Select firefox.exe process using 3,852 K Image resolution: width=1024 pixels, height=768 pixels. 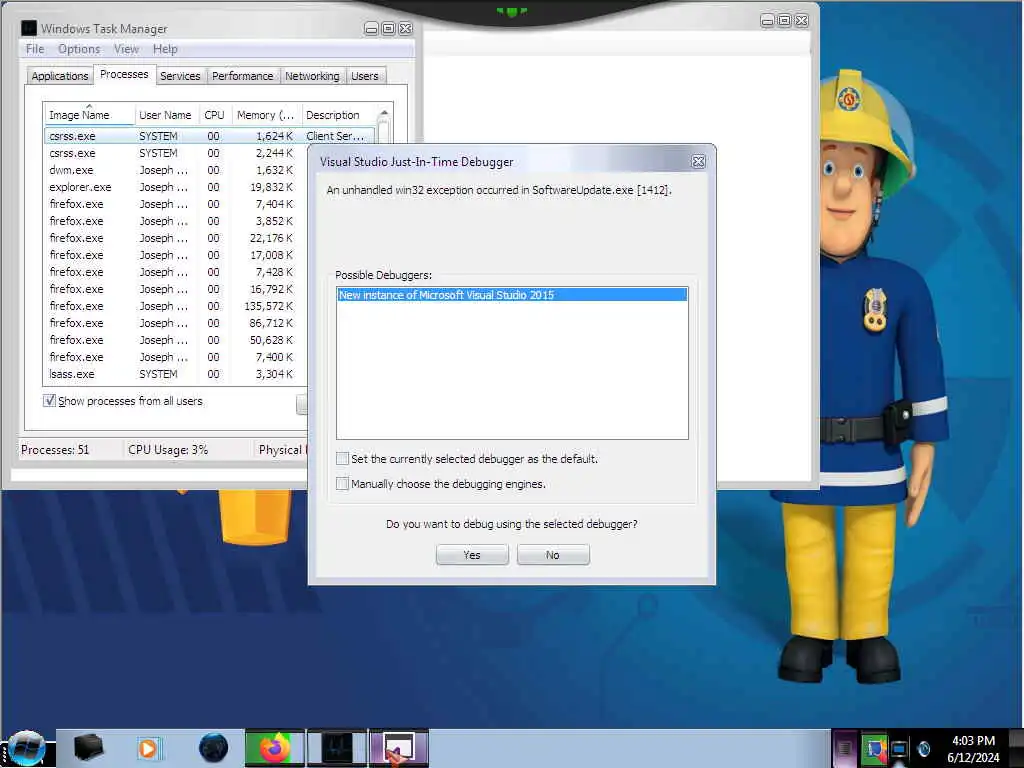click(x=176, y=221)
